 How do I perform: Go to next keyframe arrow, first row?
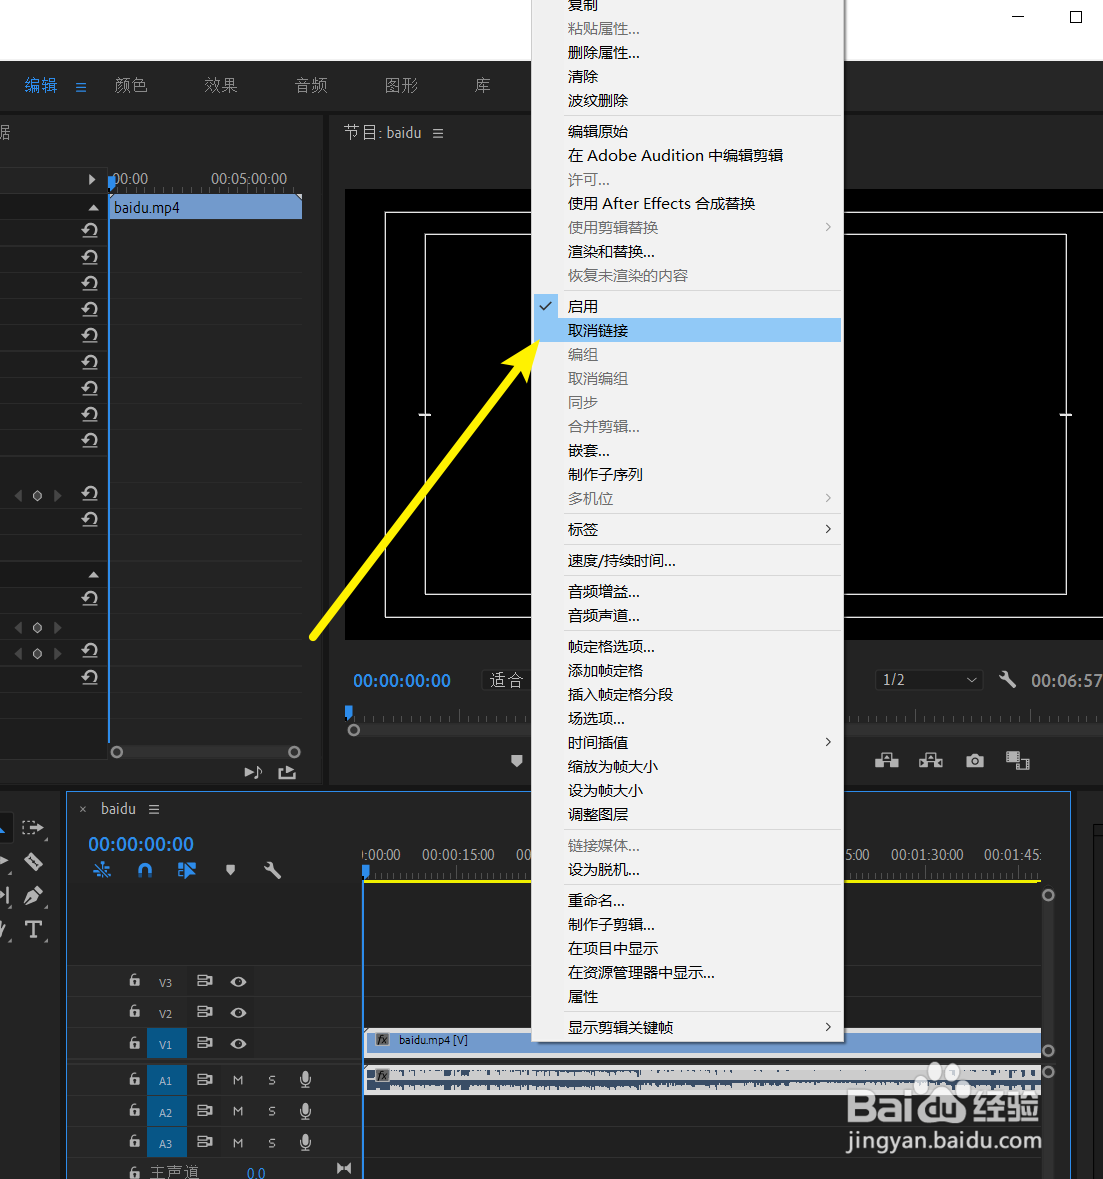click(x=58, y=496)
